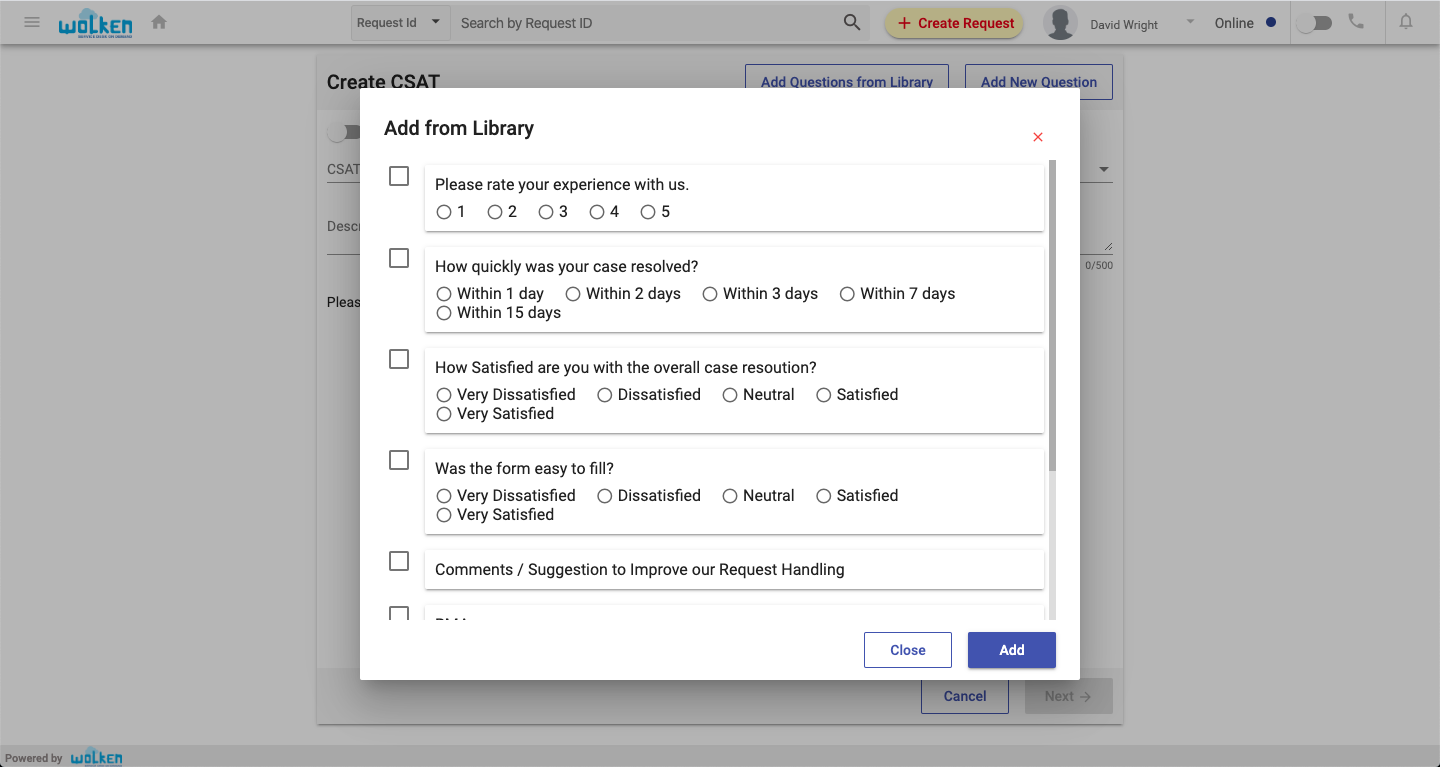
Task: Check the 'Please rate your experience' question box
Action: (x=399, y=176)
